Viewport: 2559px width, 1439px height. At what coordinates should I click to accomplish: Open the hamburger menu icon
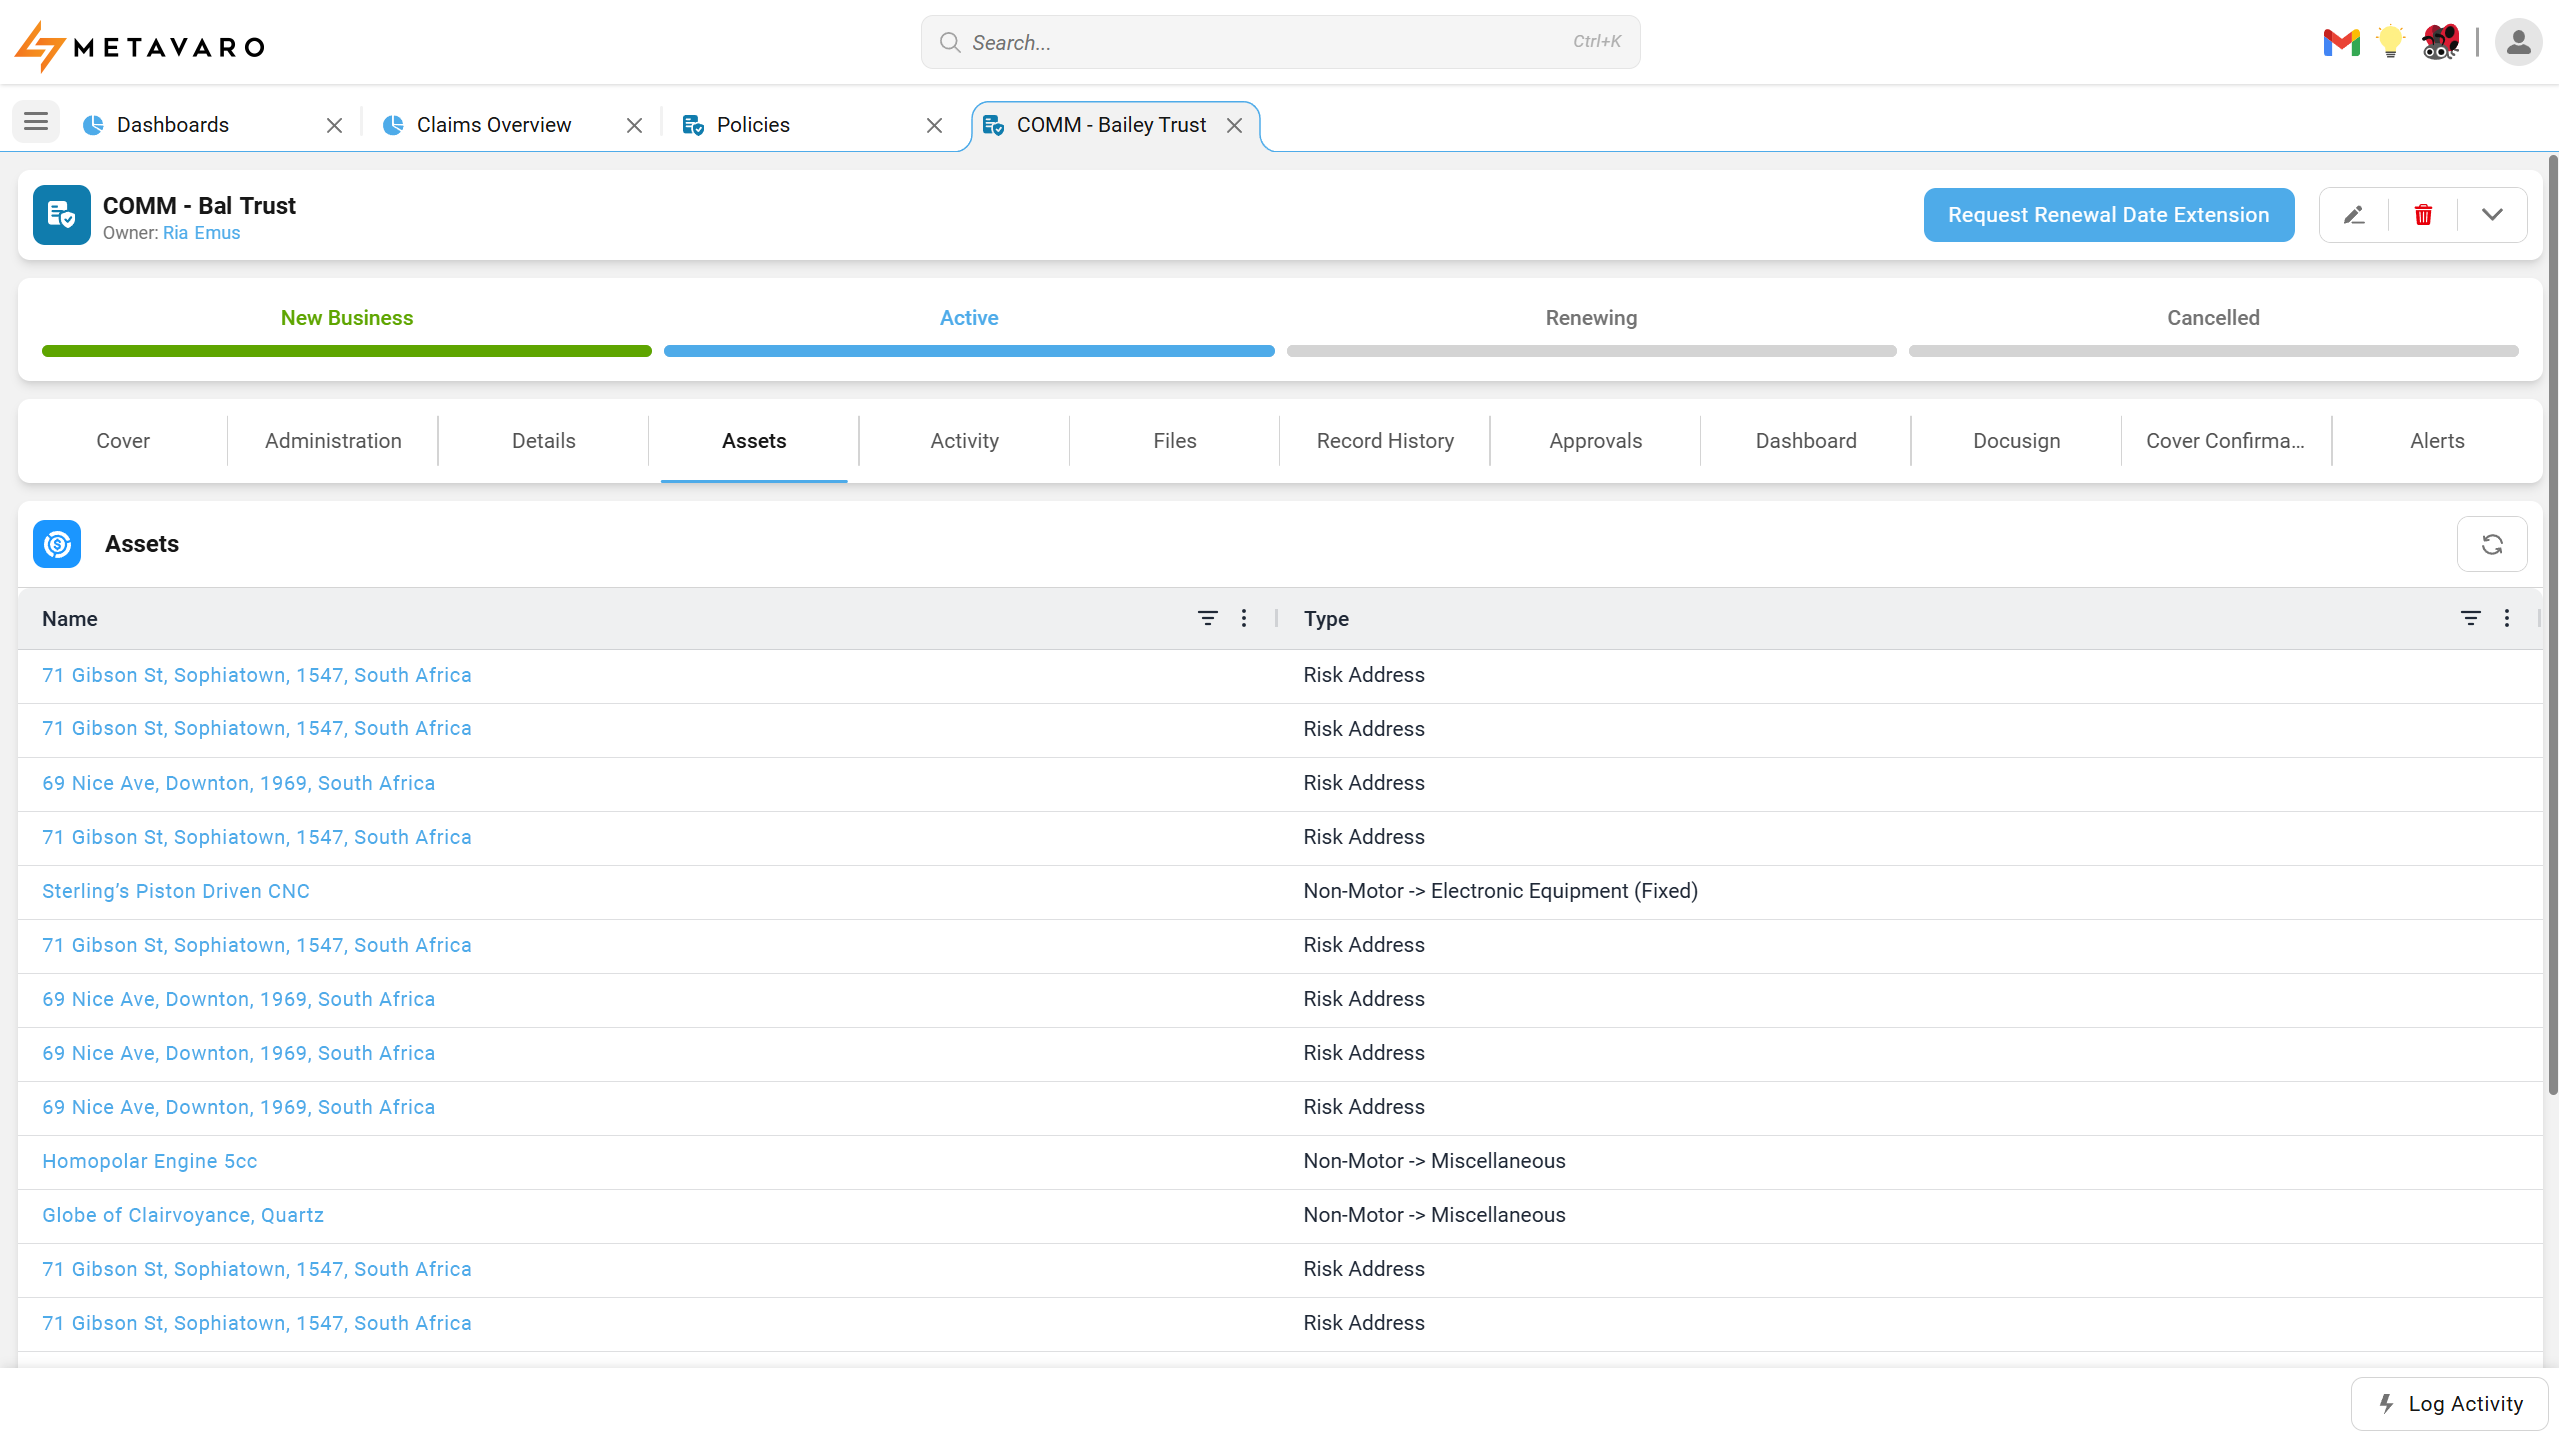[36, 122]
